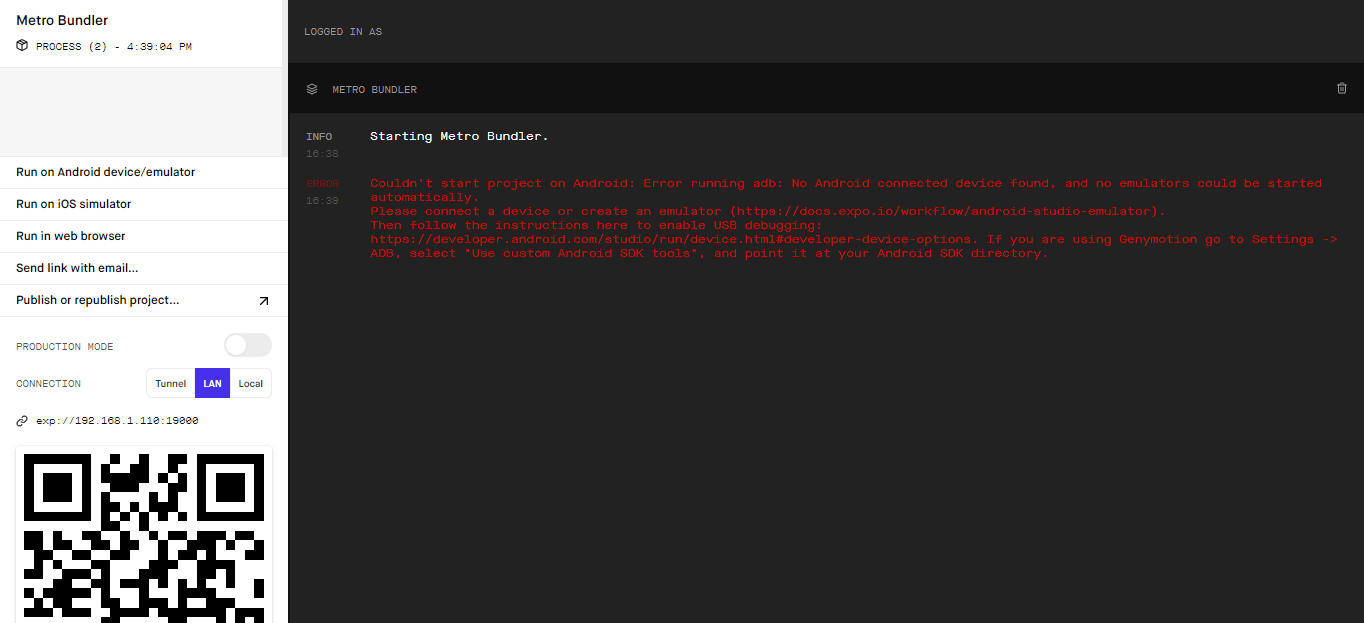The width and height of the screenshot is (1364, 623).
Task: Click the link icon beside the exp URL
Action: tap(22, 420)
